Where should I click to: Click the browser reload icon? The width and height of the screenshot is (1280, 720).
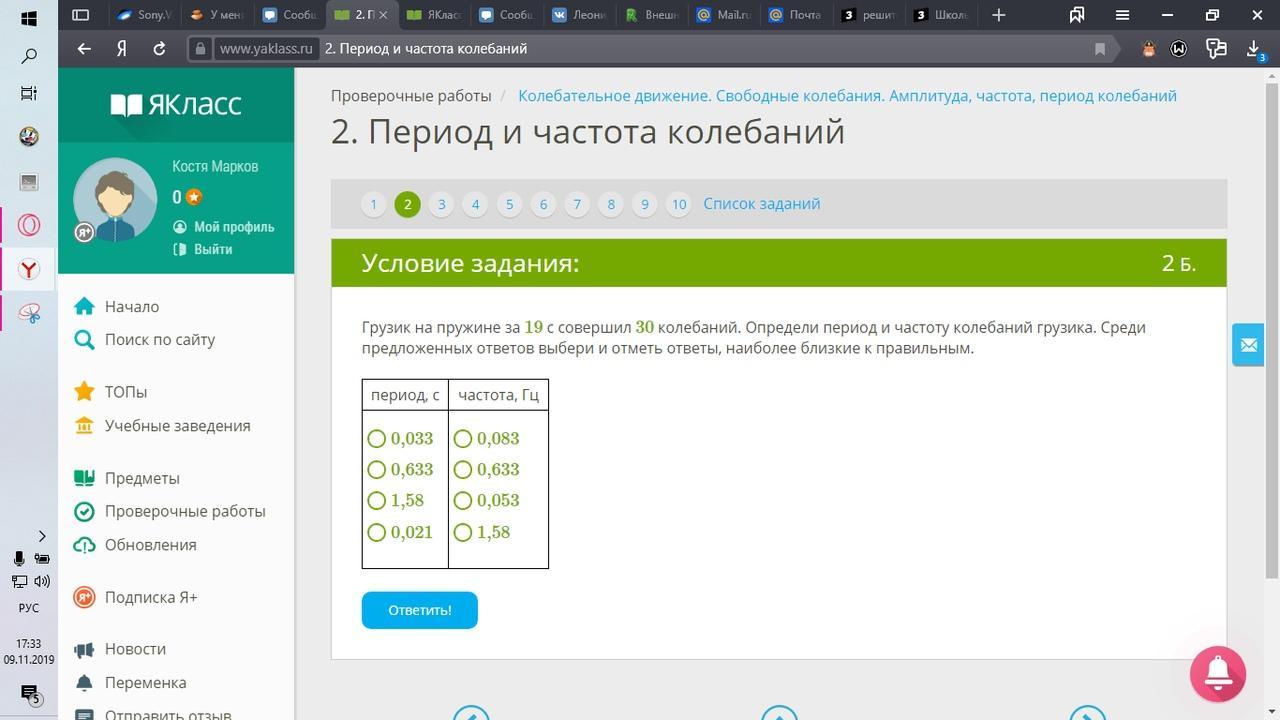159,49
